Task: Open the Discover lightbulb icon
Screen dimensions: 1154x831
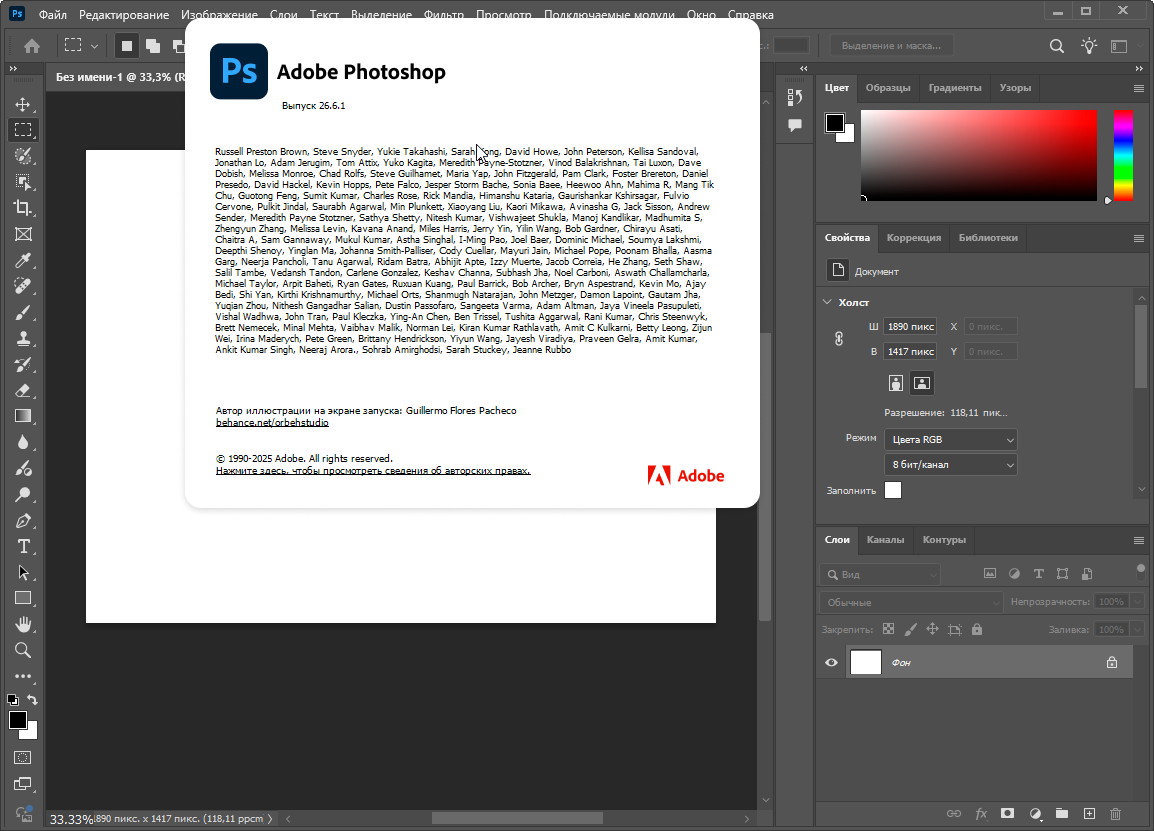Action: click(x=1088, y=46)
